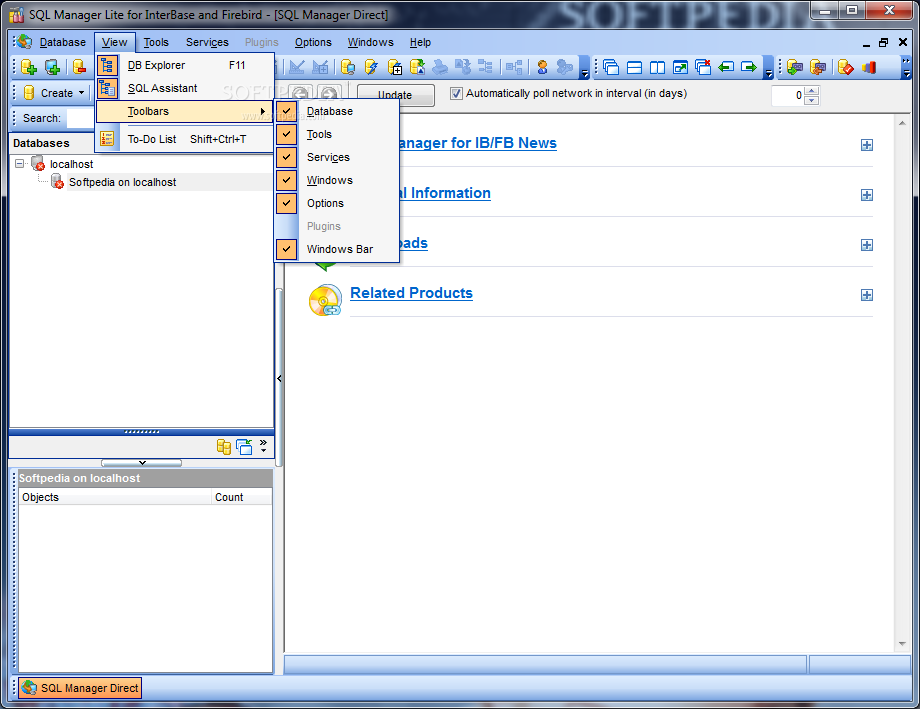Collapse DB Explorer using left-arrow splitter handle
This screenshot has width=920, height=709.
[x=279, y=379]
